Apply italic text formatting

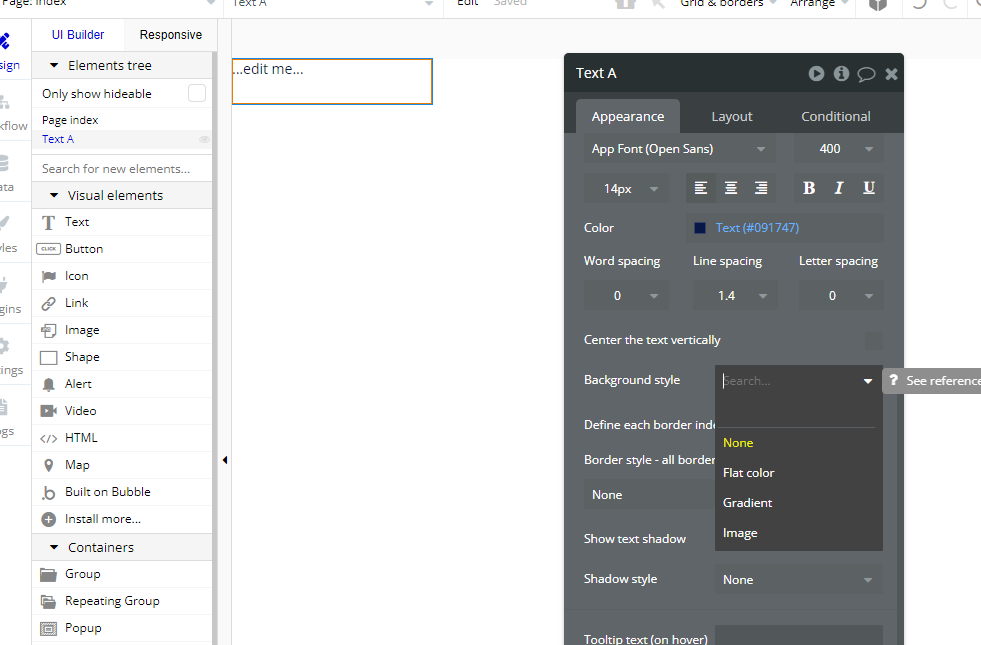839,188
